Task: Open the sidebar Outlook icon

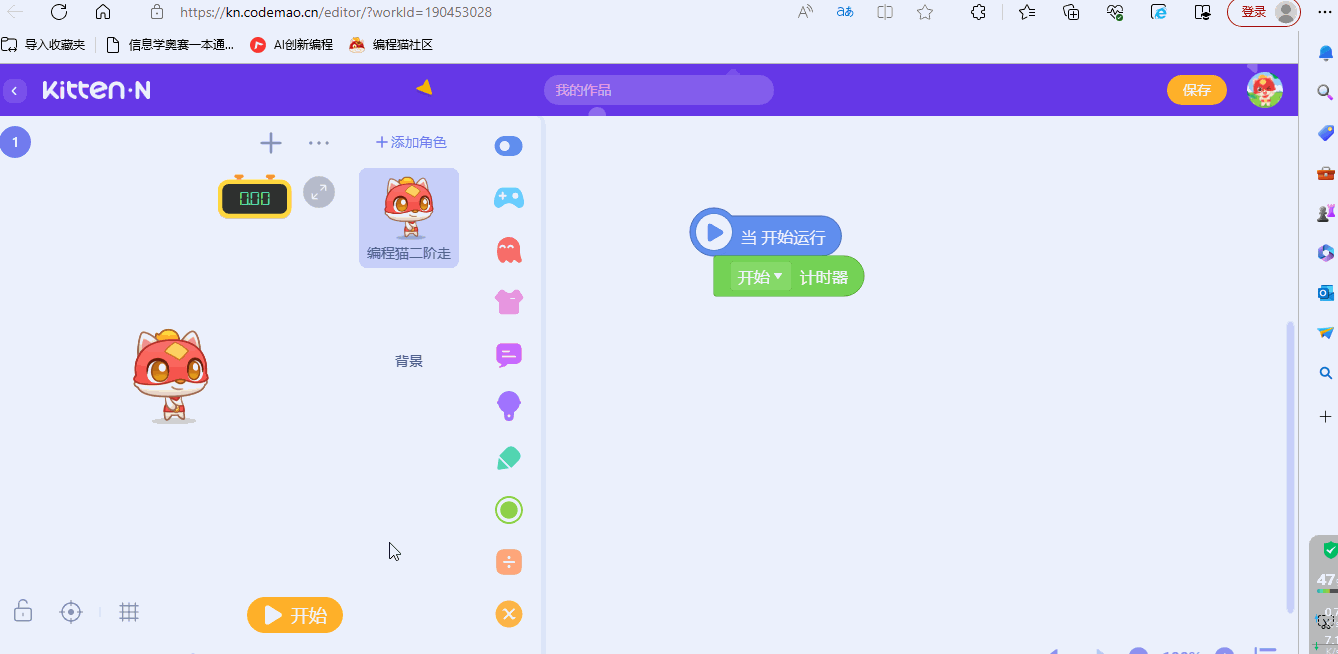Action: click(1326, 293)
